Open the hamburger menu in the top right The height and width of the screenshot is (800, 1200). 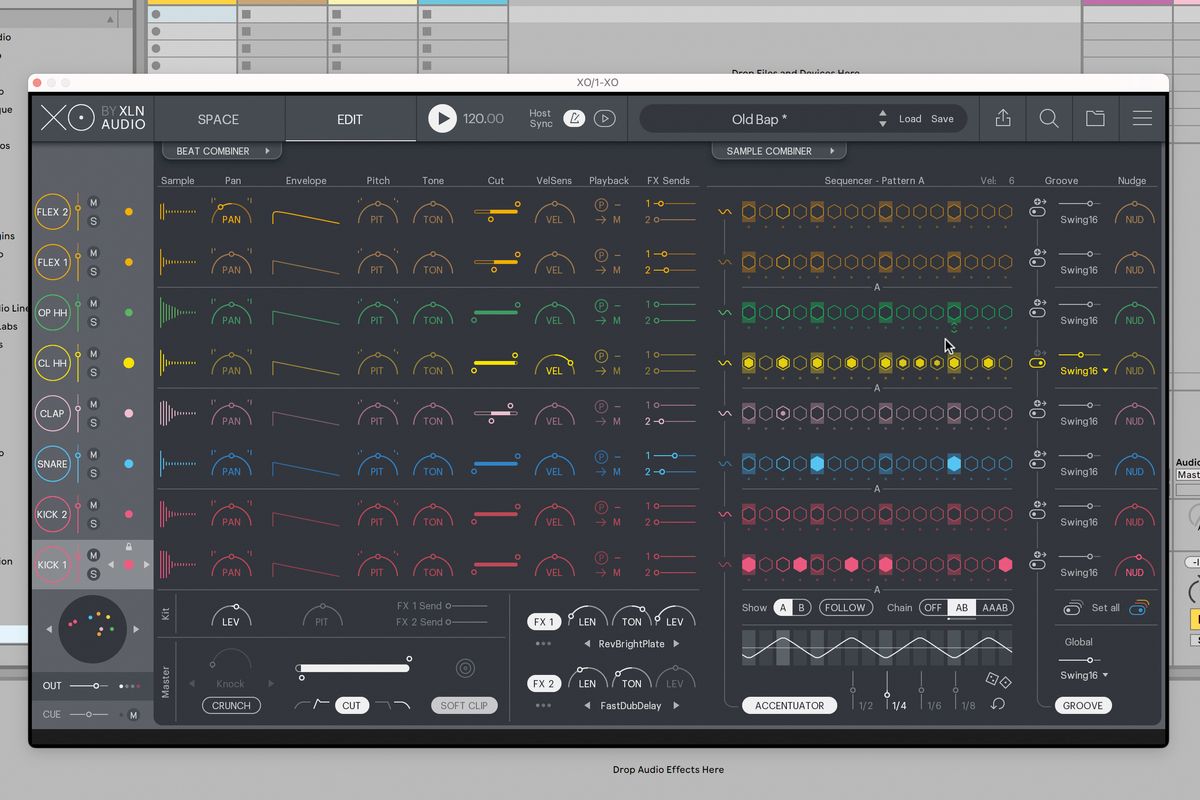1142,118
